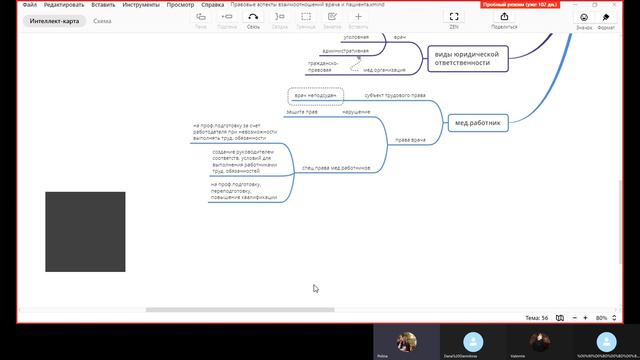
Task: Select the 'спец.права мед.работников' subtopic
Action: 336,168
